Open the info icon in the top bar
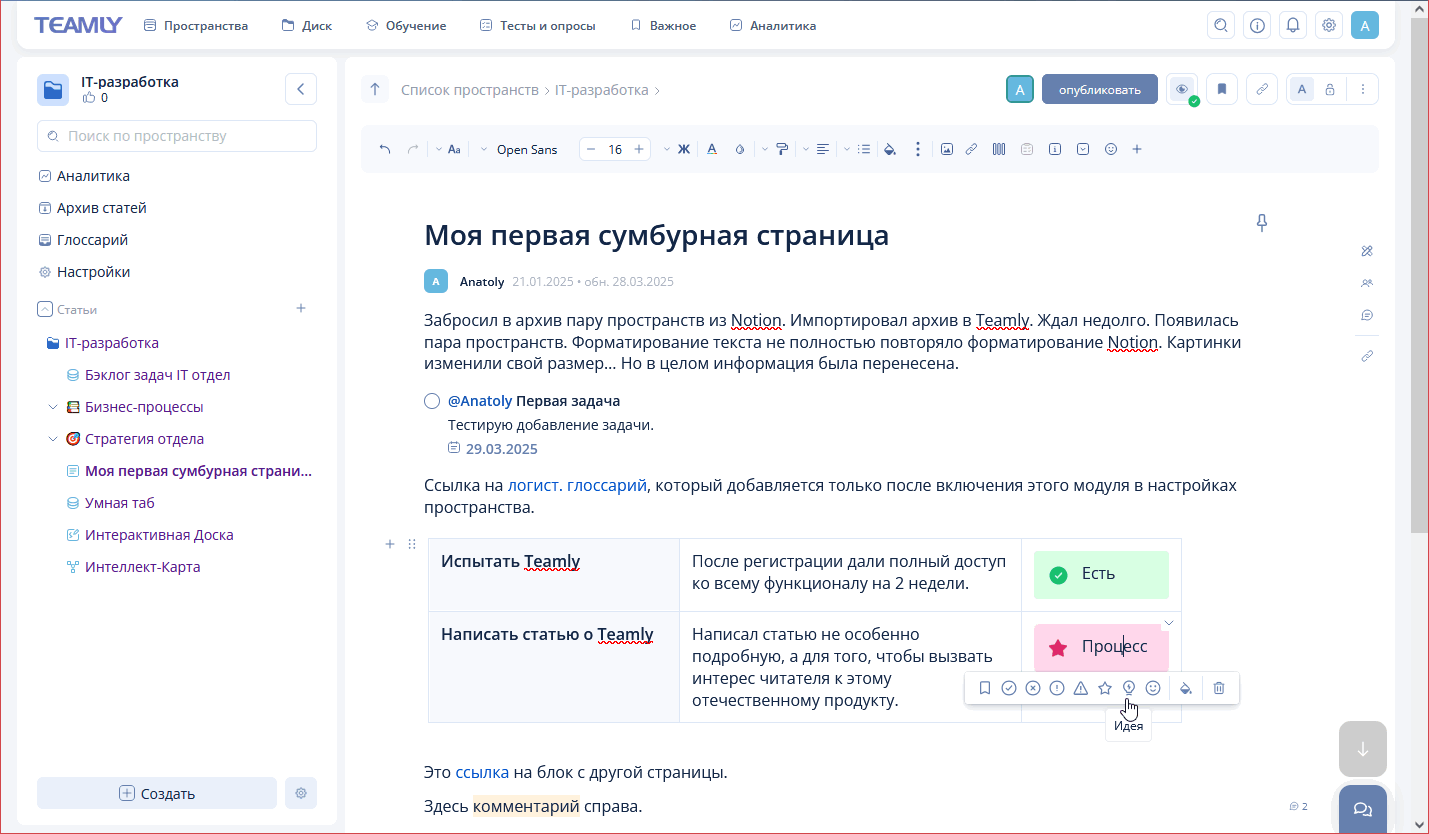The image size is (1429, 834). (1257, 25)
